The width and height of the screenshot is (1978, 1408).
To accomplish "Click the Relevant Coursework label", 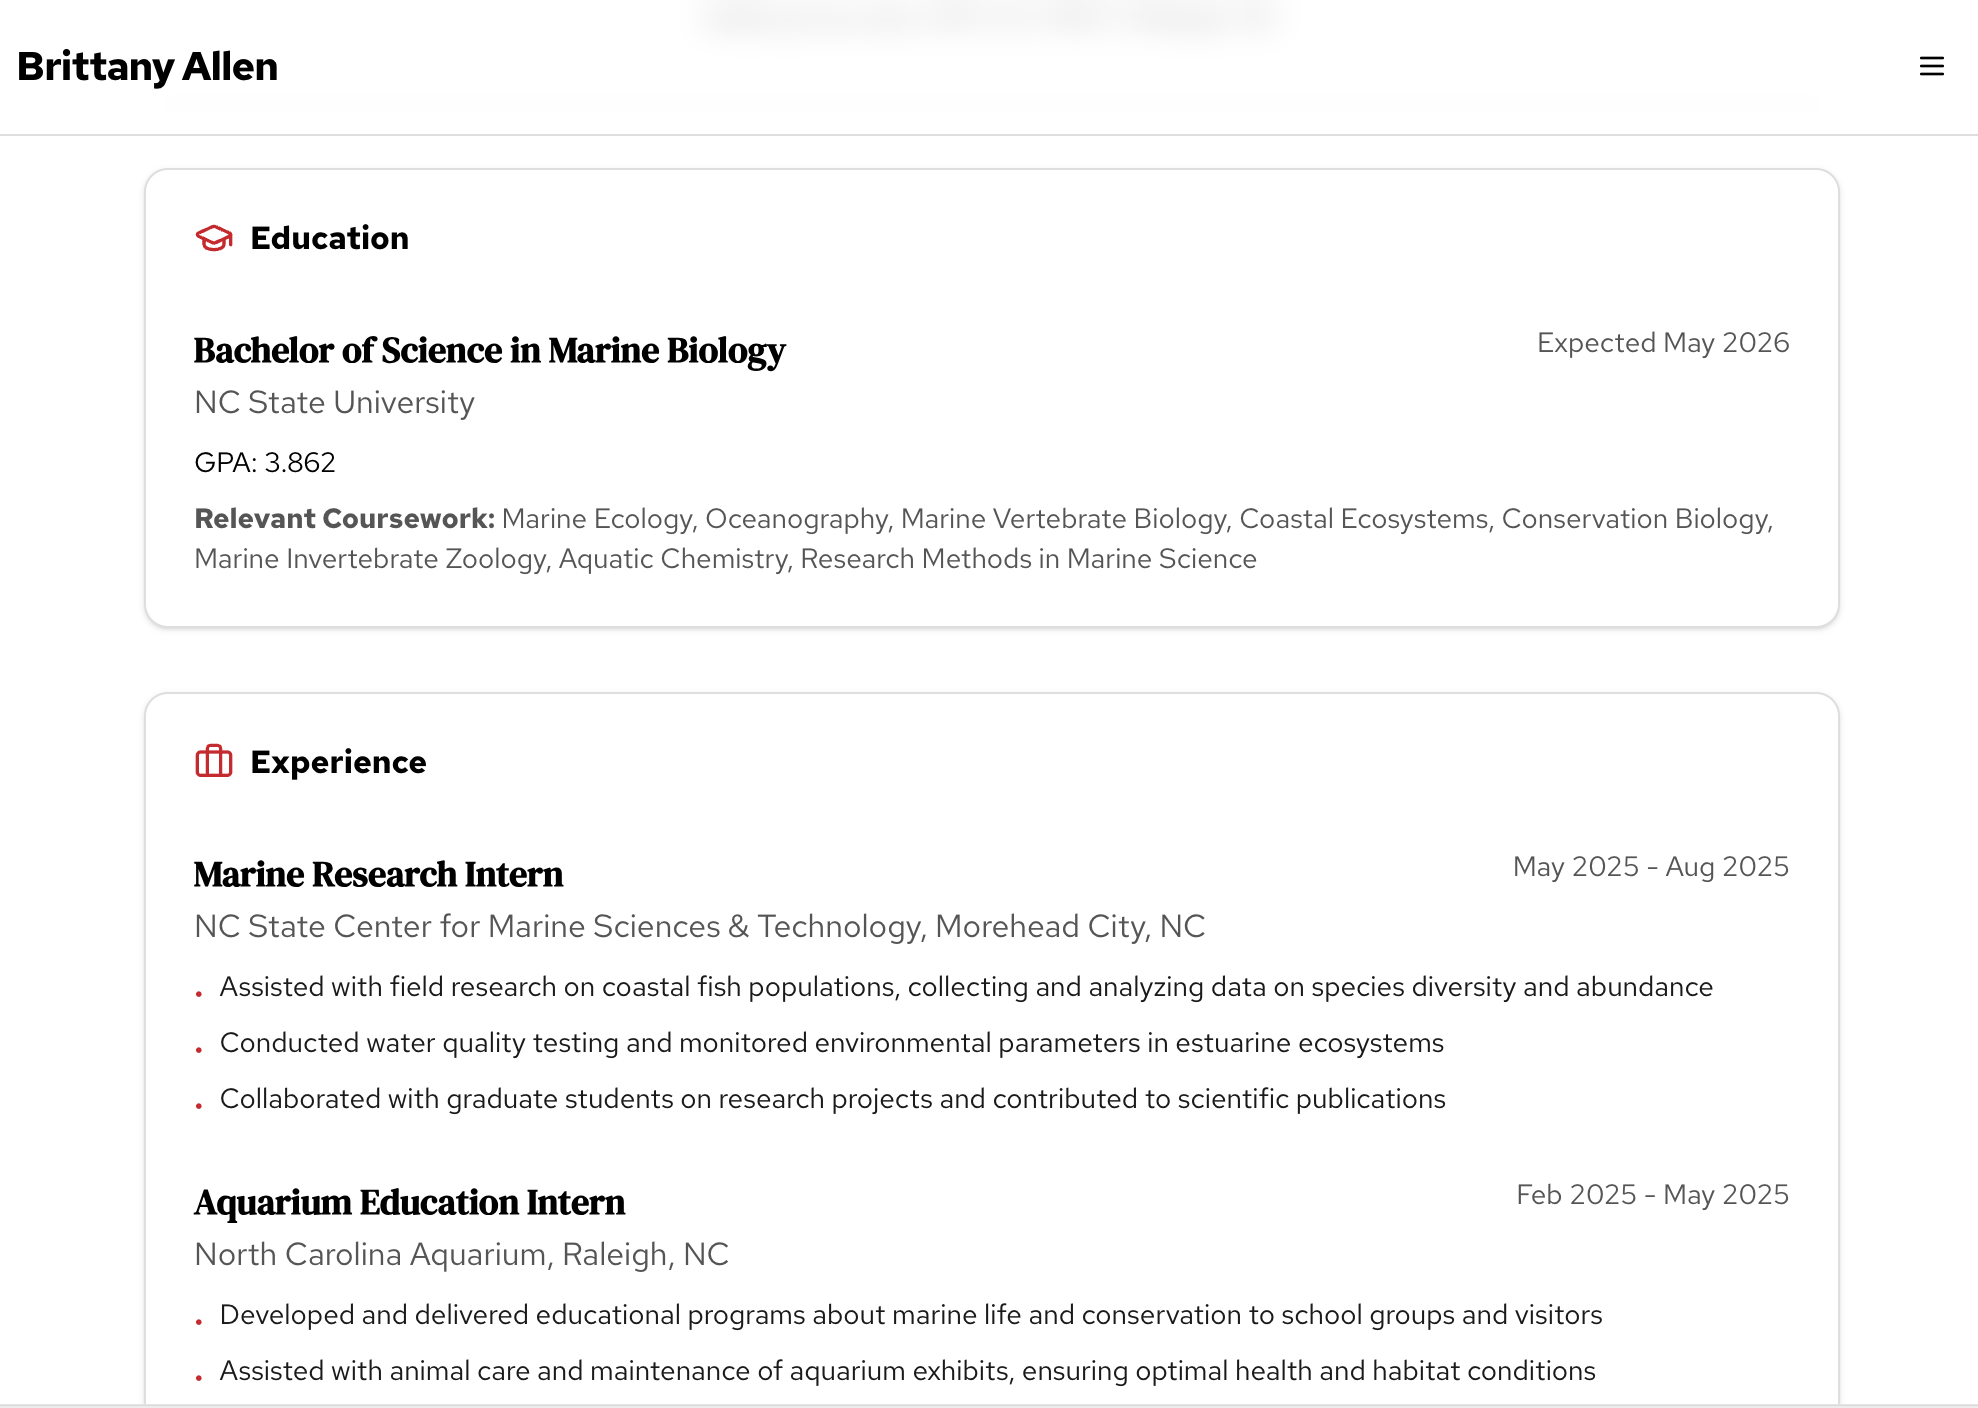I will coord(344,519).
